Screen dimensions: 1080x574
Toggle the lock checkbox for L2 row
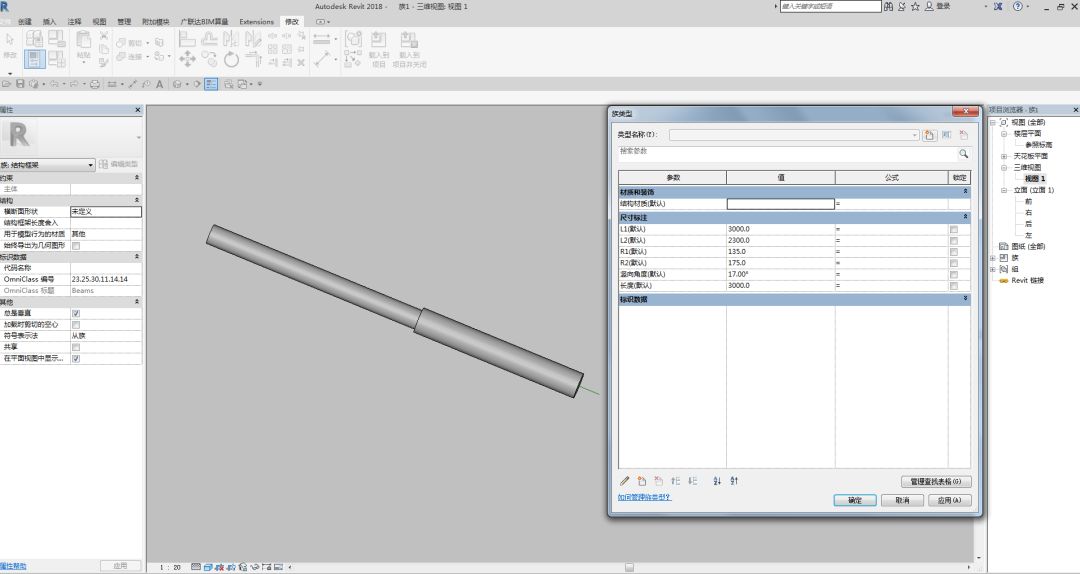coord(954,240)
